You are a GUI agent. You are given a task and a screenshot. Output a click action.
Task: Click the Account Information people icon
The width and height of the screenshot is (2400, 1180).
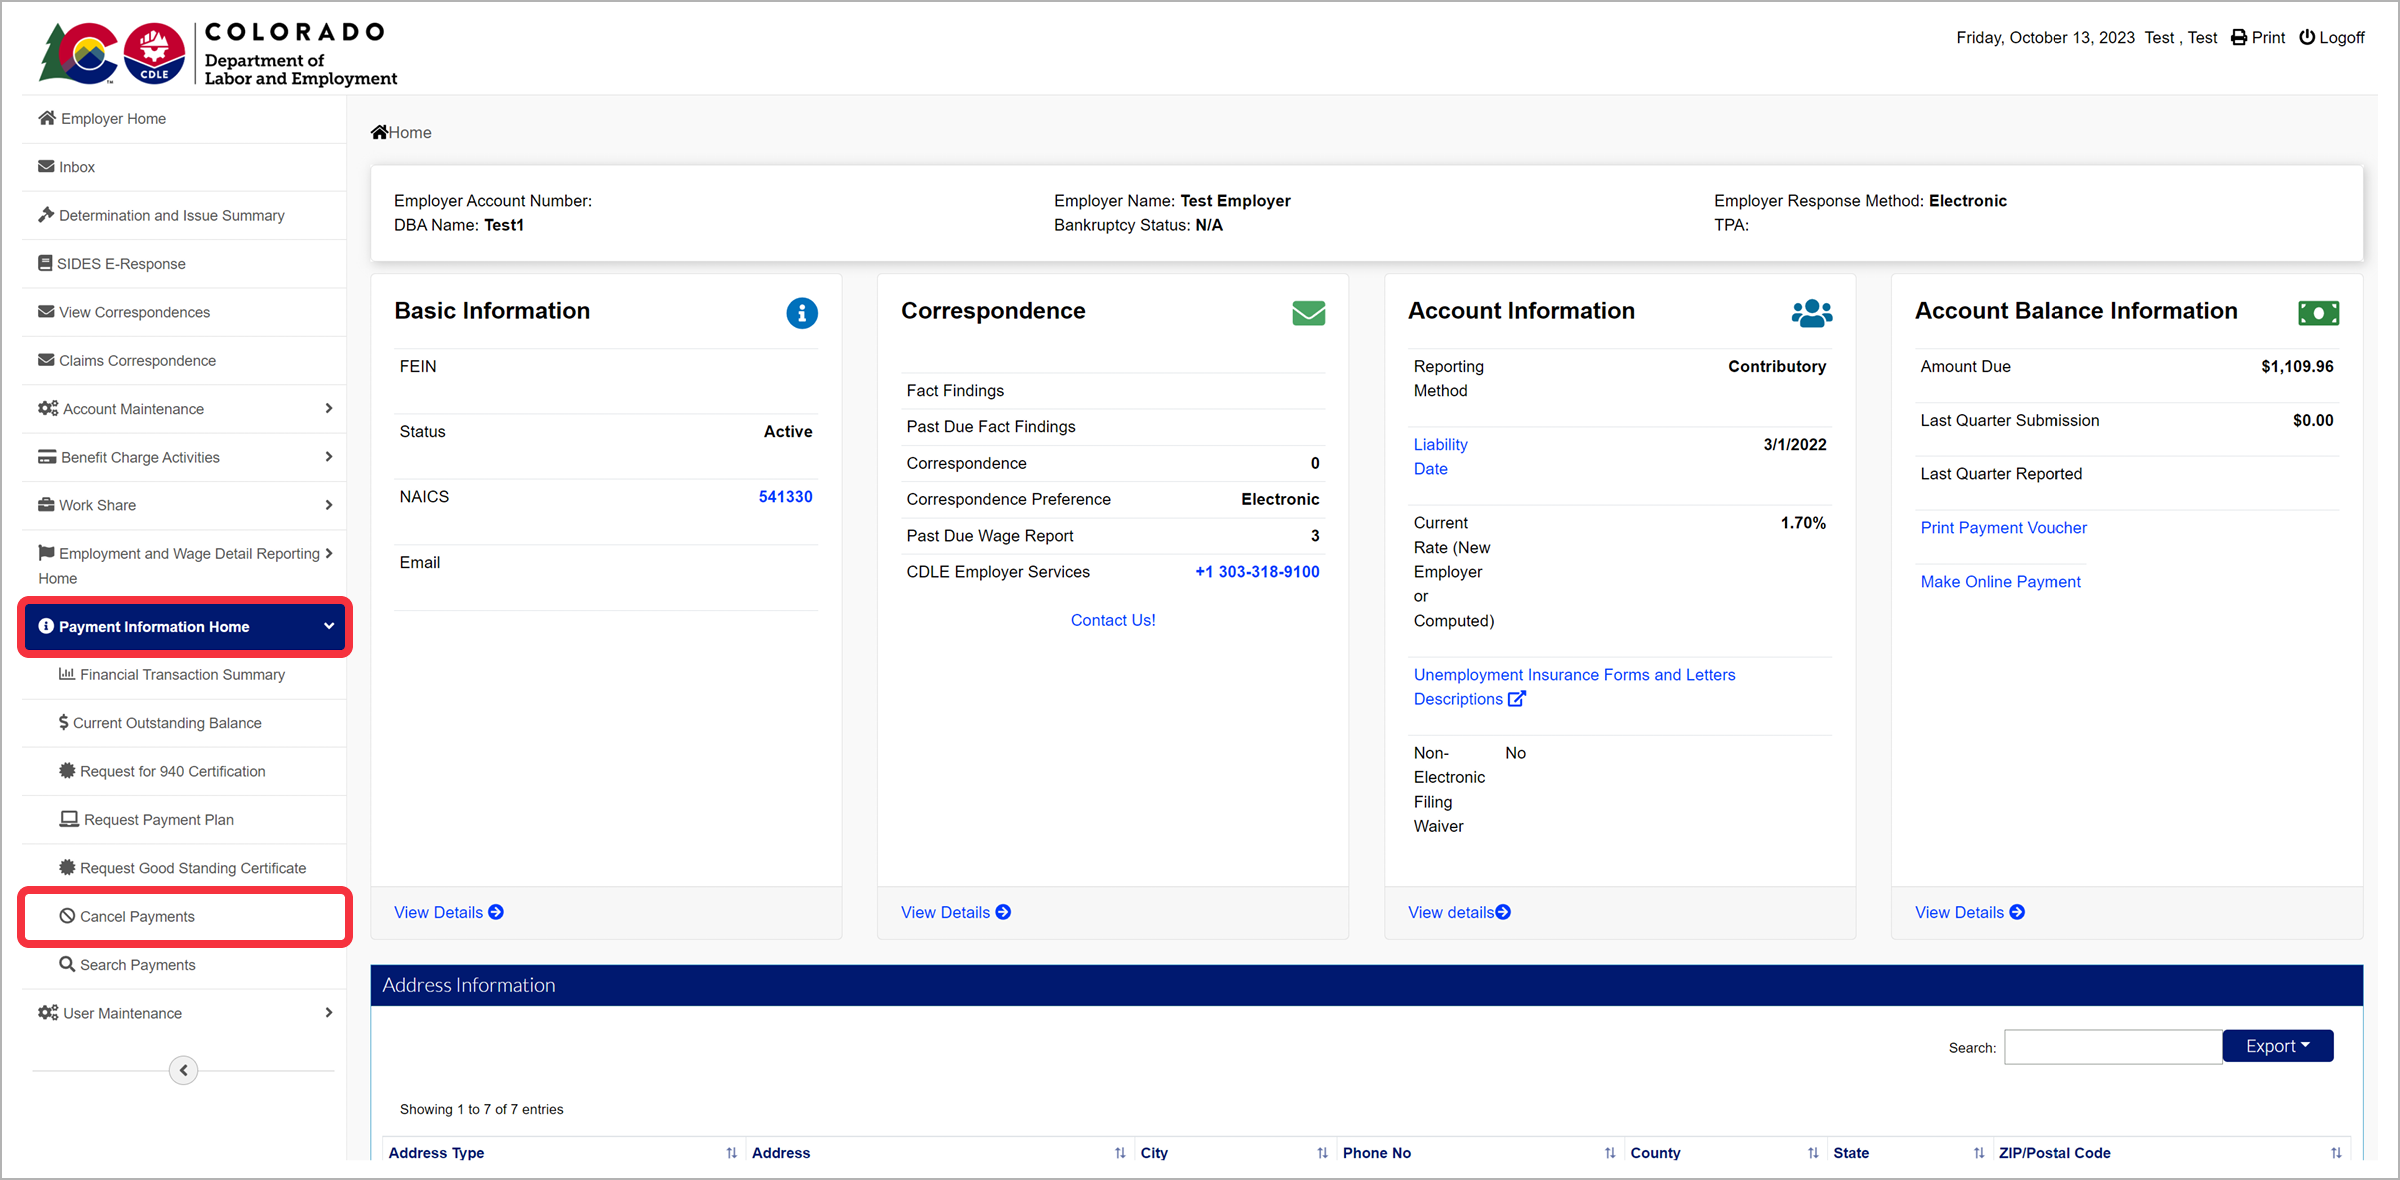pos(1811,313)
